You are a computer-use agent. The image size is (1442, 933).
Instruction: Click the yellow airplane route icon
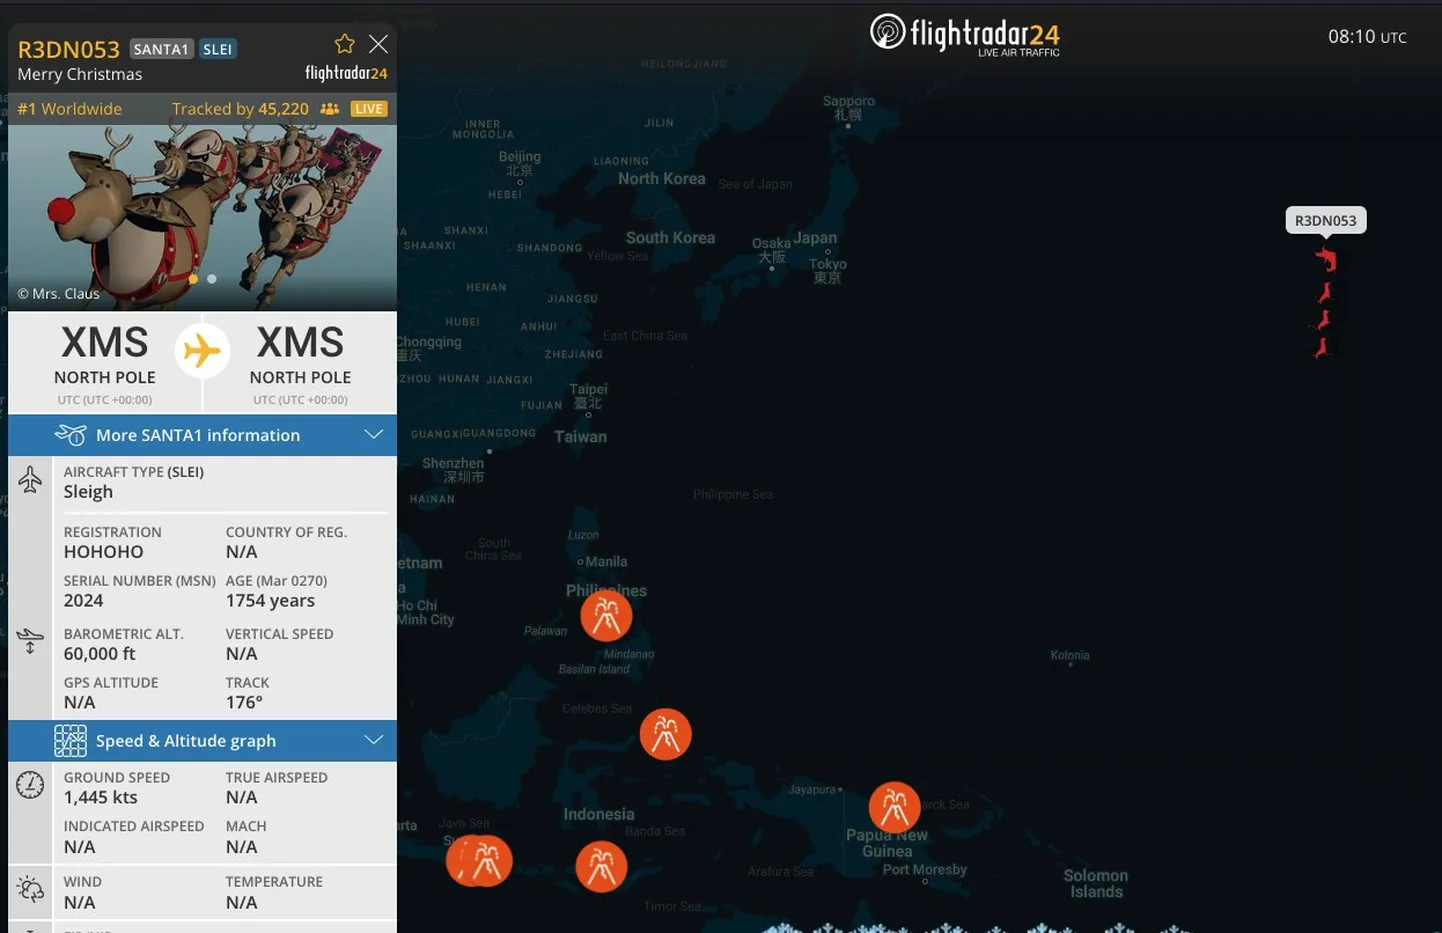click(x=202, y=351)
